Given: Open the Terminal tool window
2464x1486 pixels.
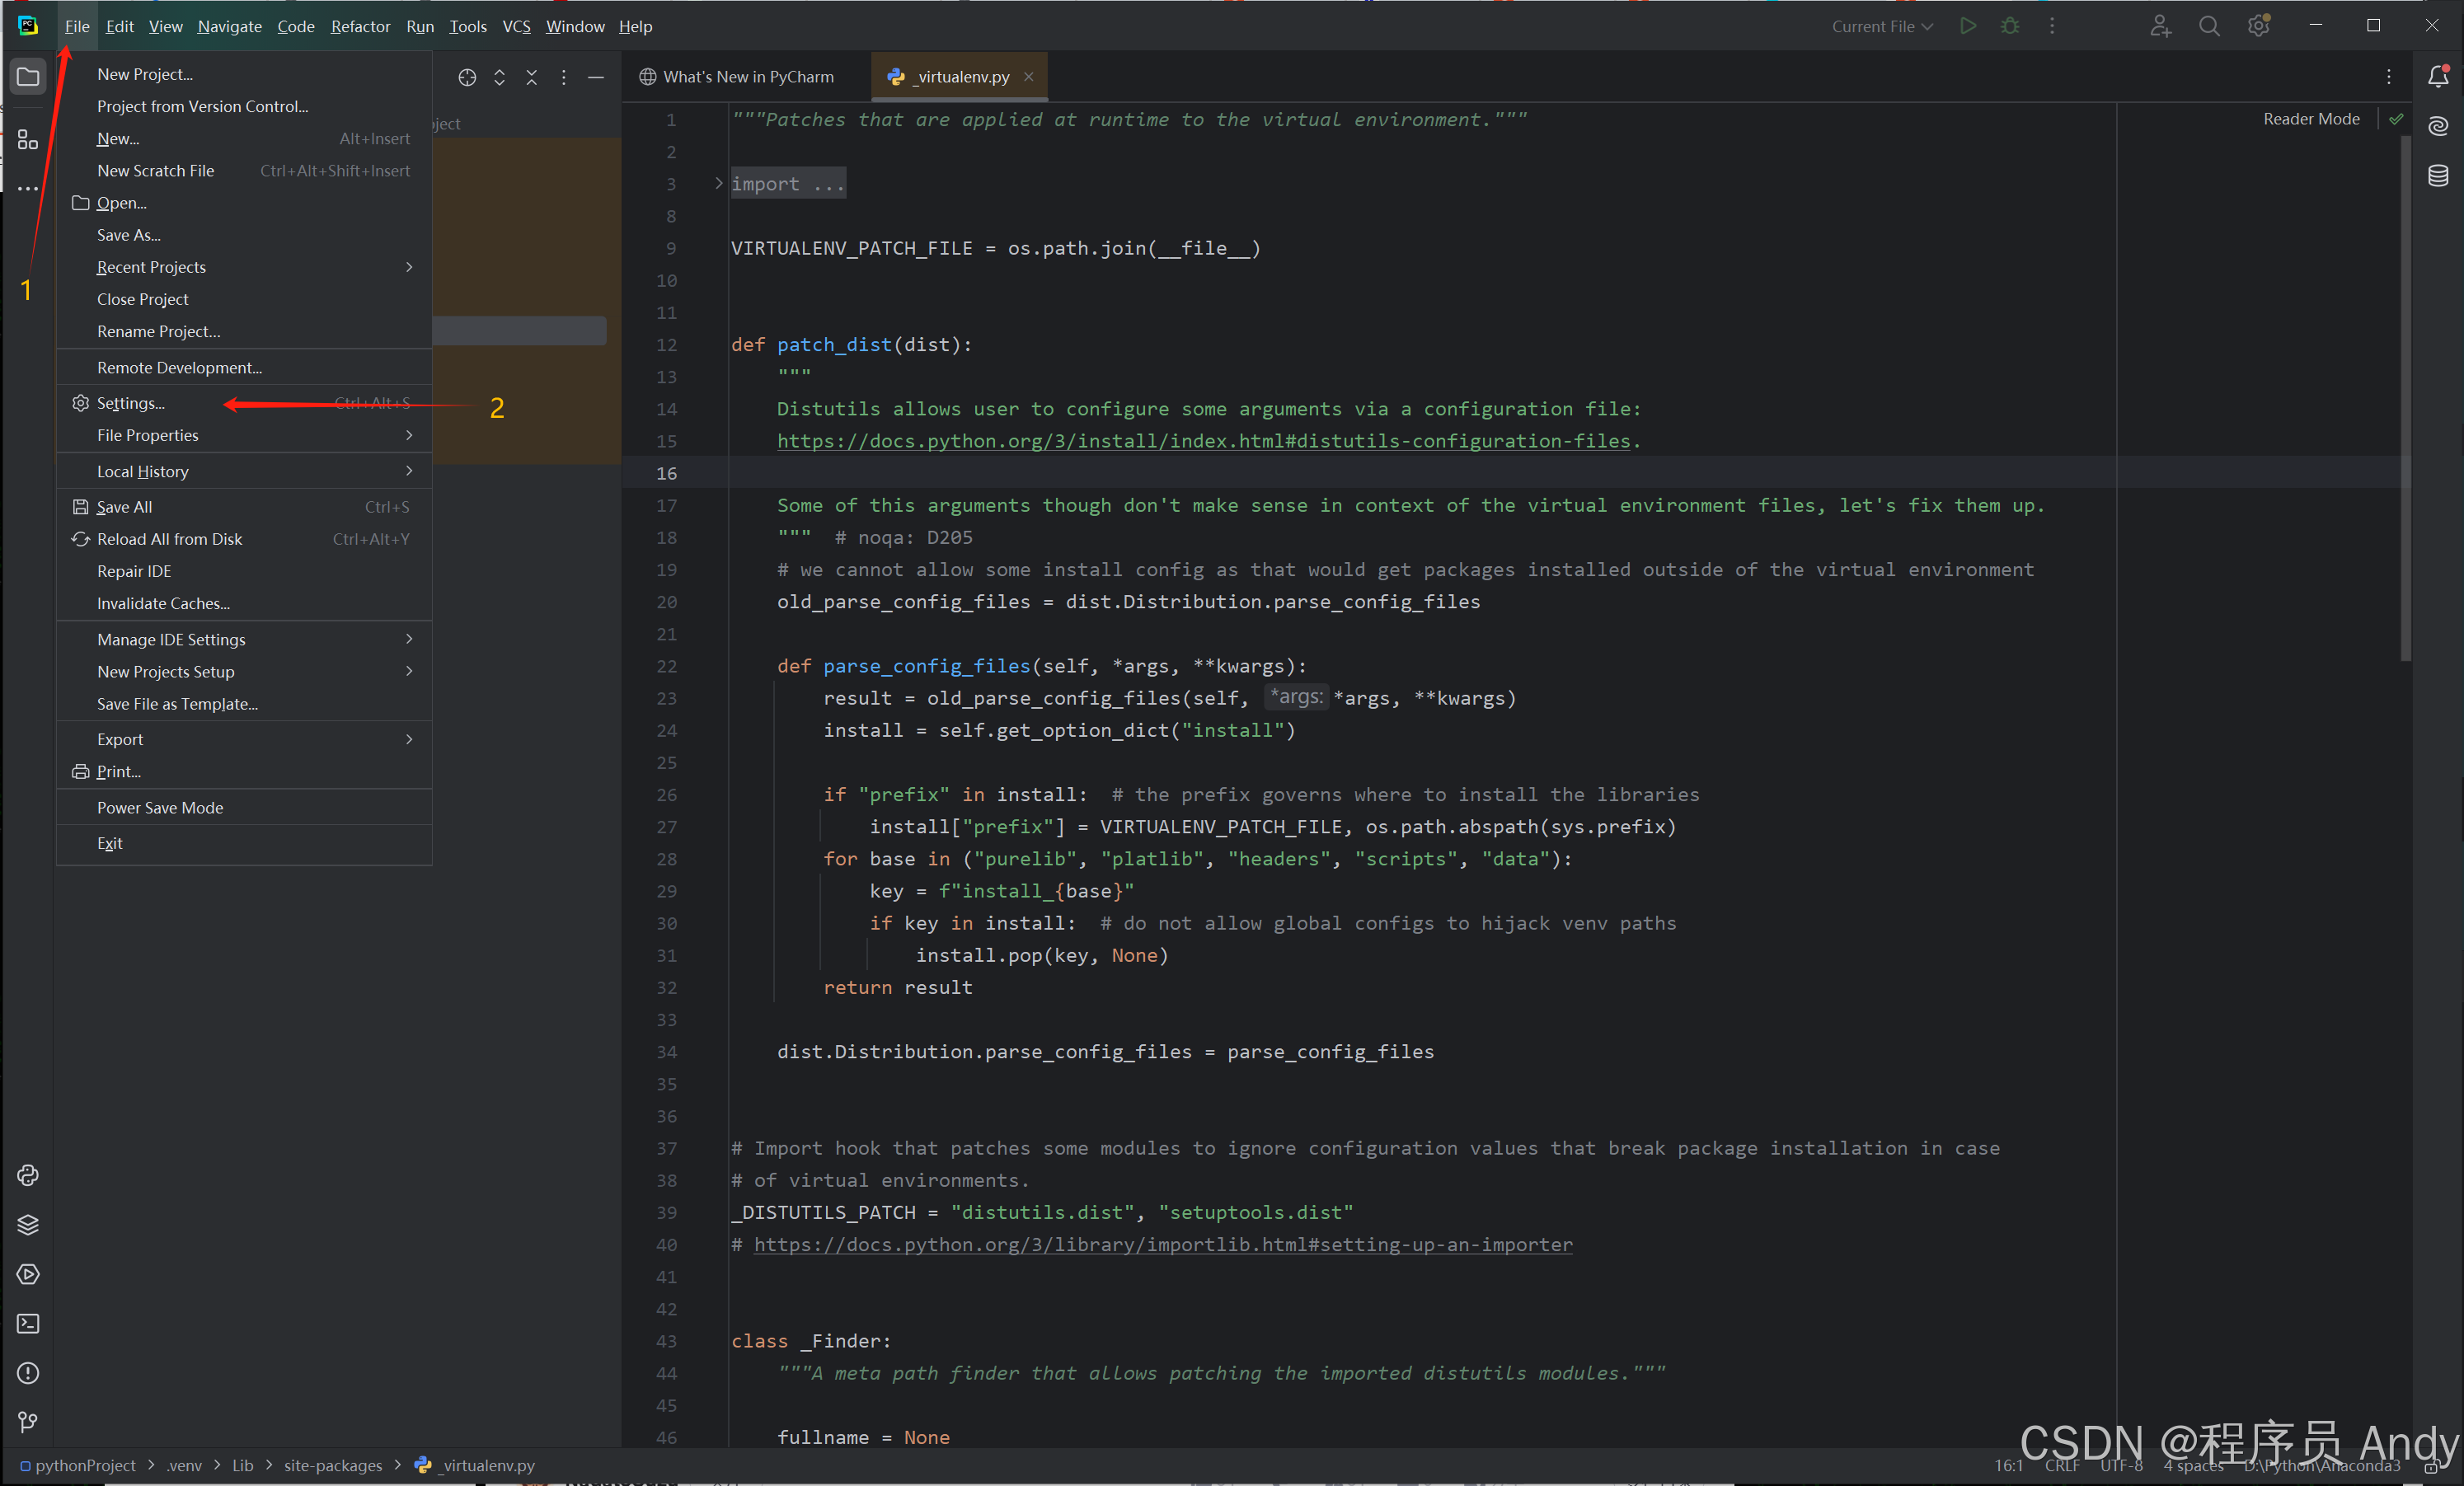Looking at the screenshot, I should [x=28, y=1324].
